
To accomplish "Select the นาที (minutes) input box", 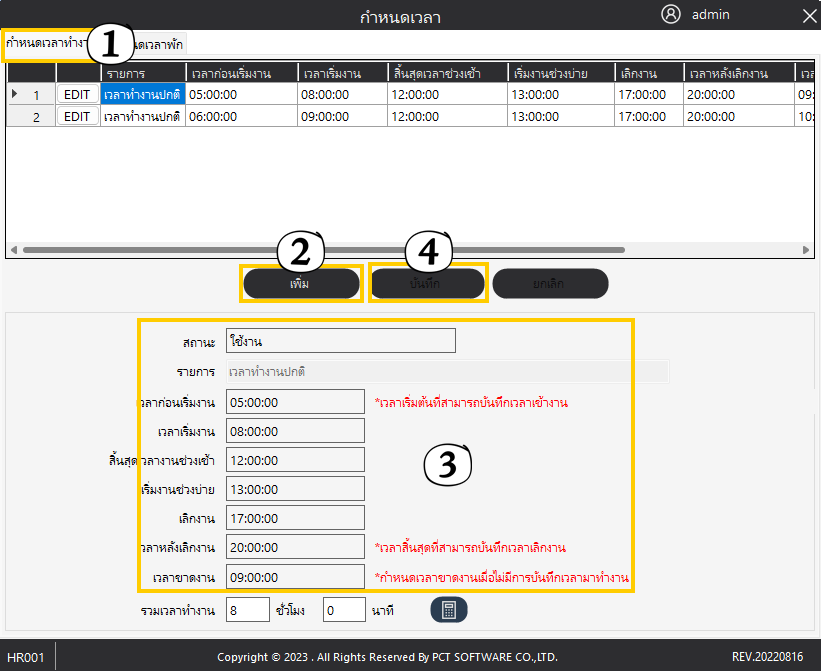I will 344,610.
